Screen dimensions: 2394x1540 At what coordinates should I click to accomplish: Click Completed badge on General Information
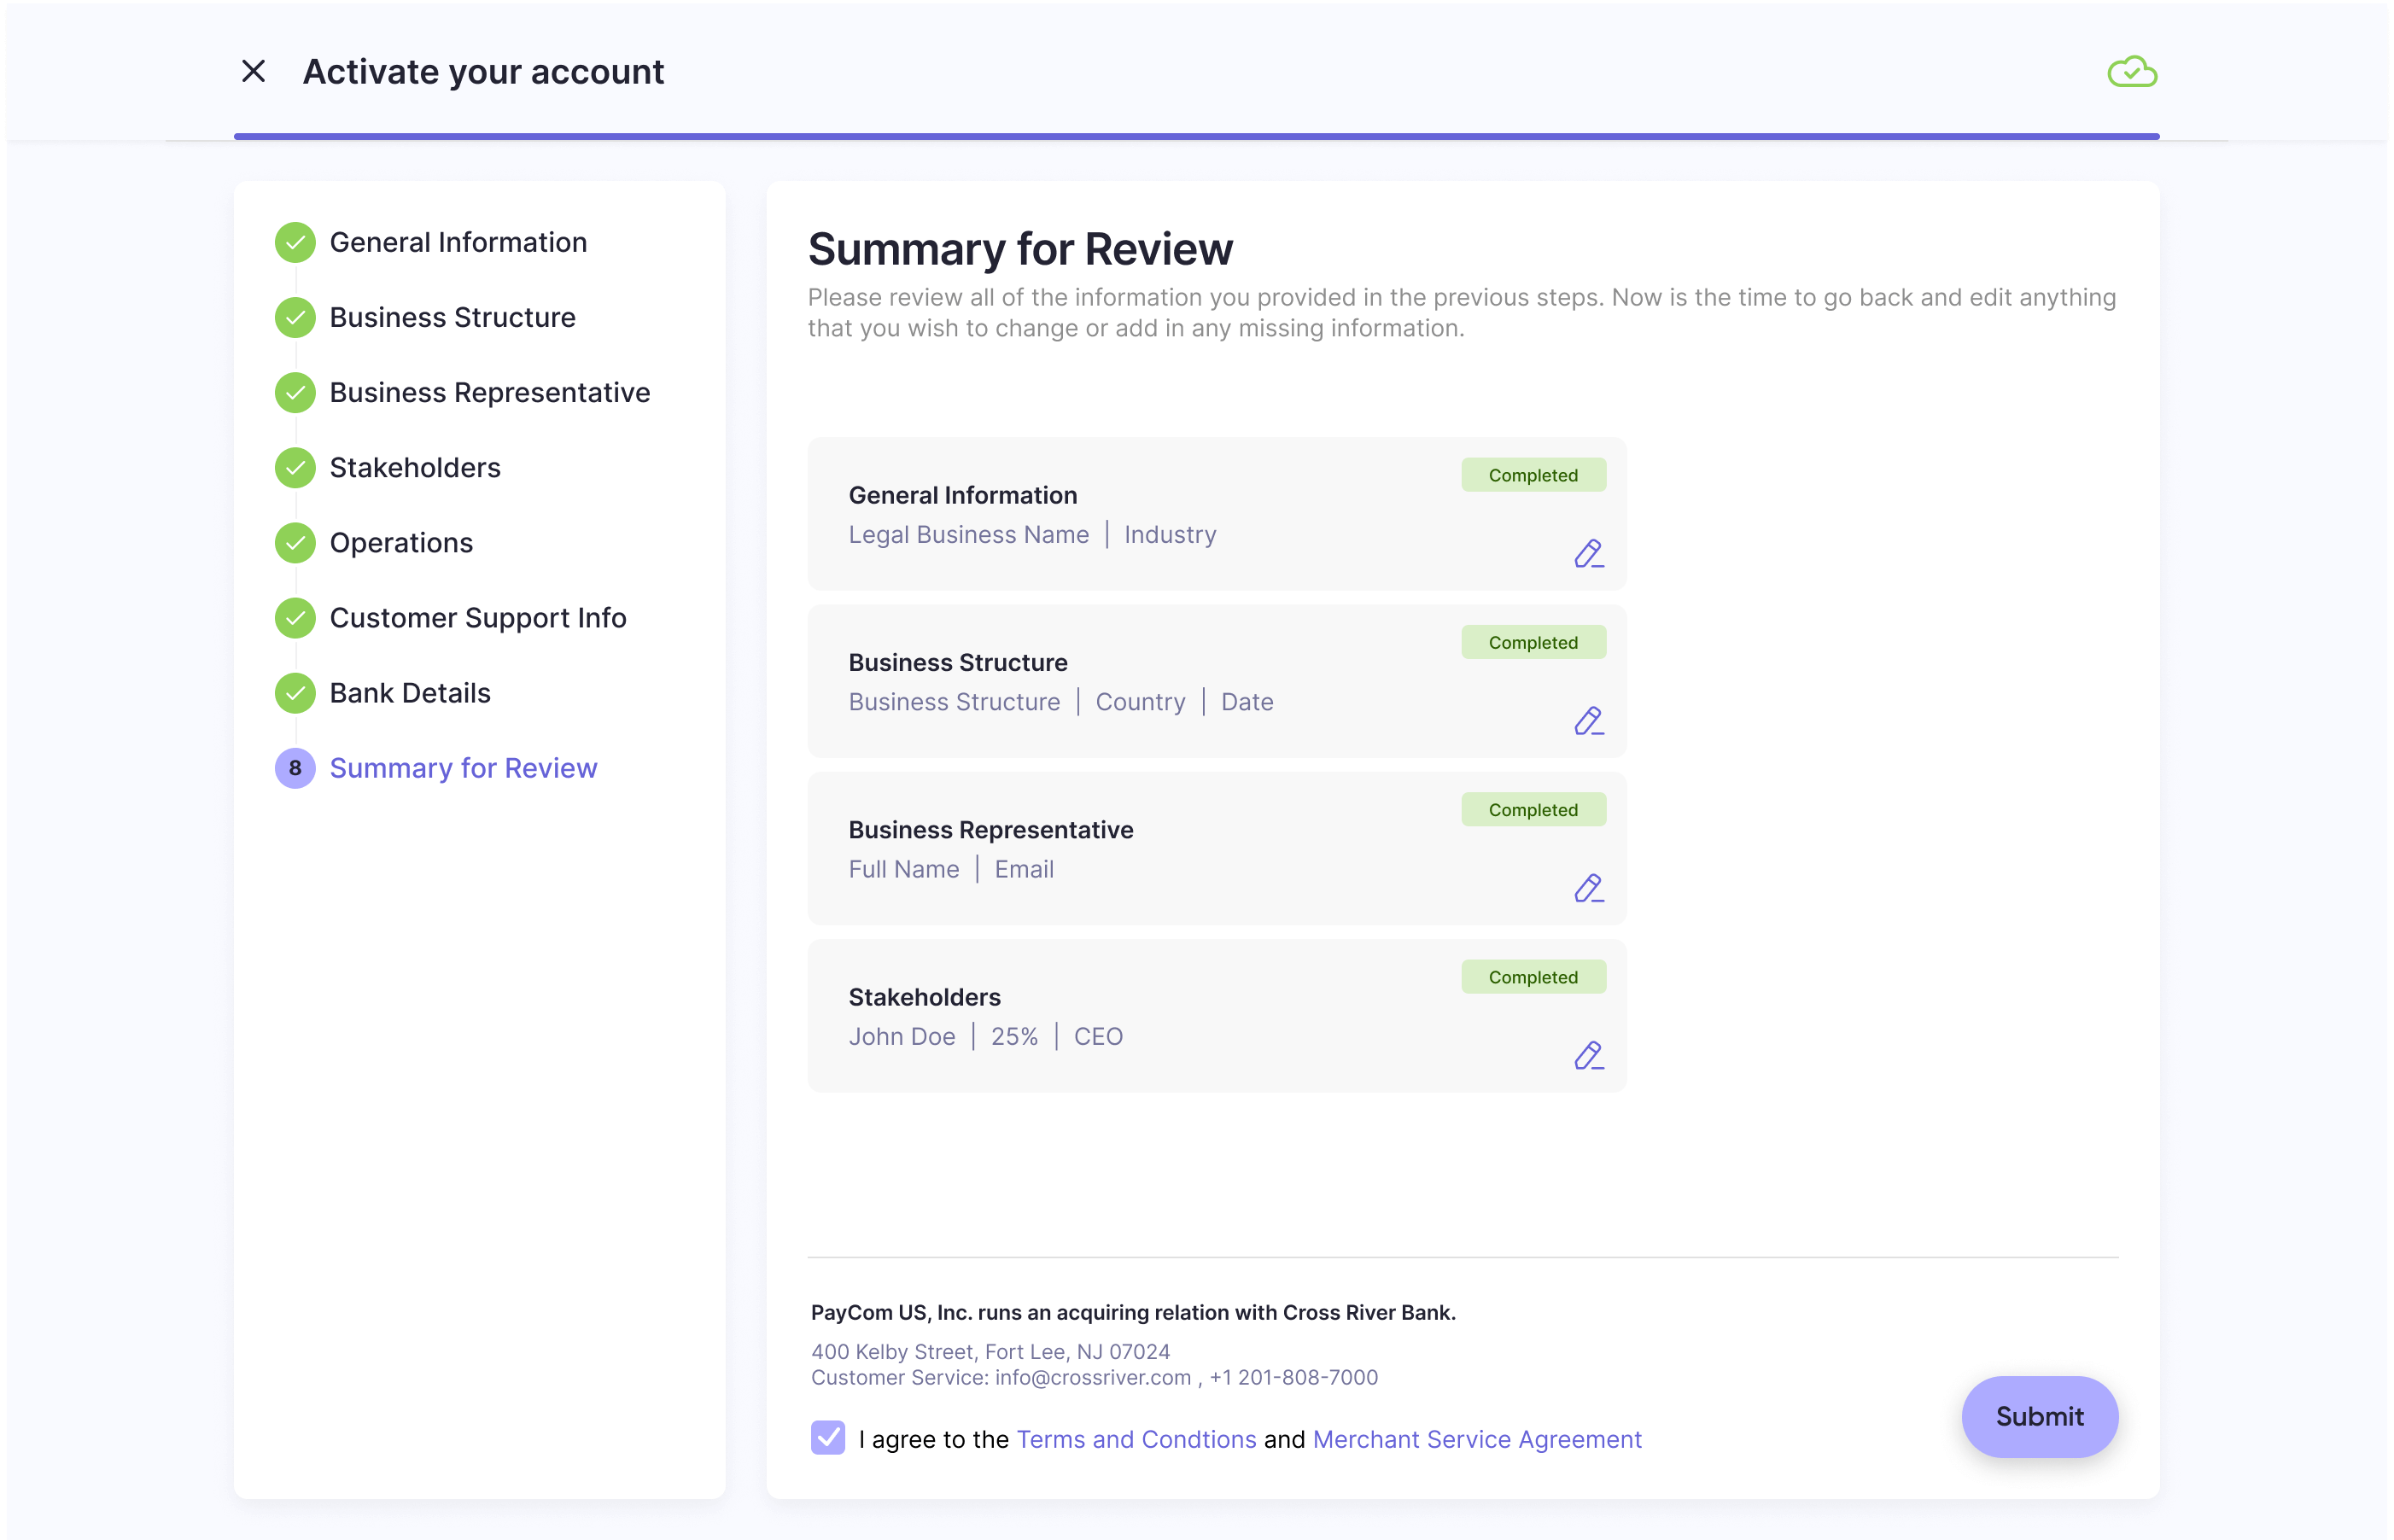coord(1533,475)
